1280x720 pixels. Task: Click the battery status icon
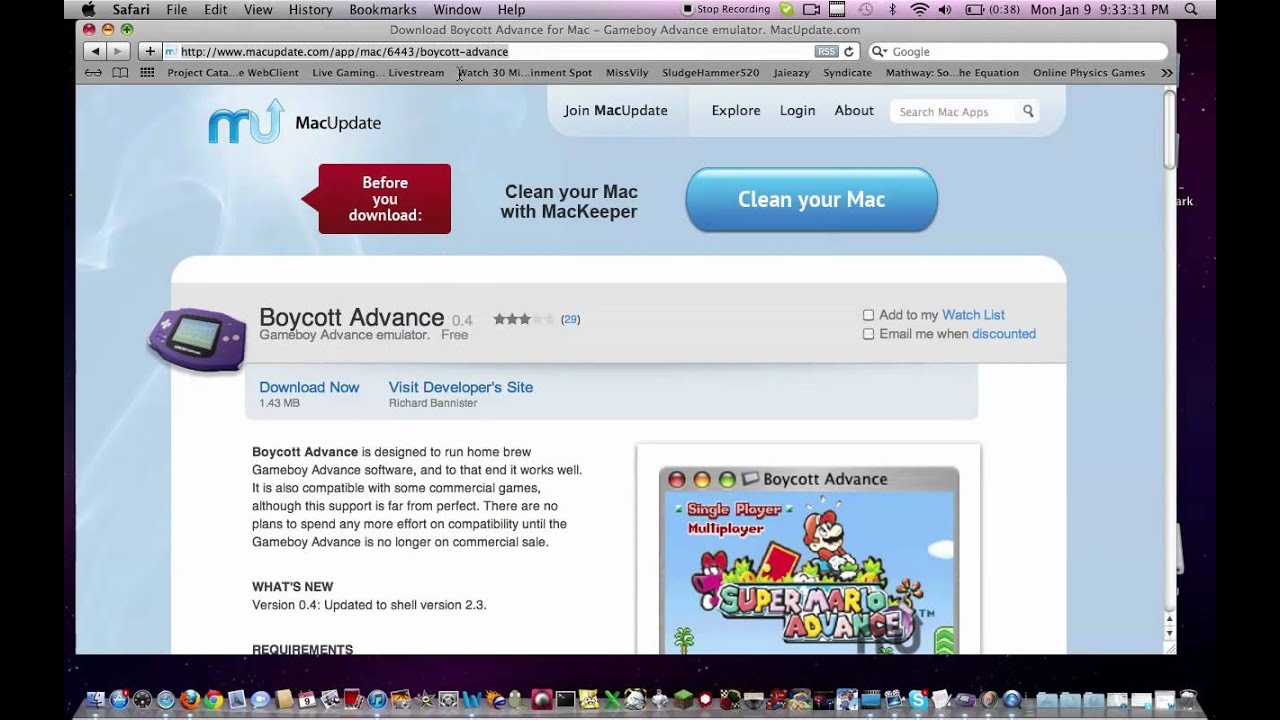[973, 10]
